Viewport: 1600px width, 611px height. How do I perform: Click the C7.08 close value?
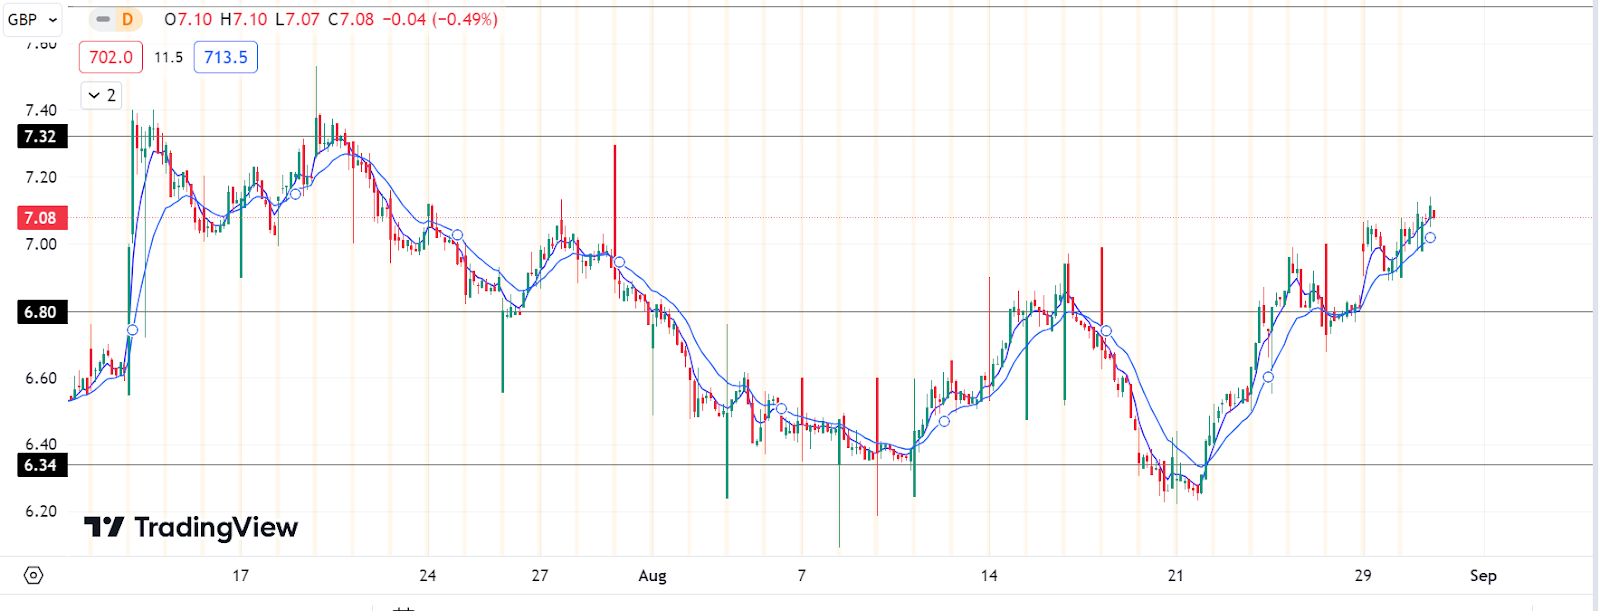[x=351, y=19]
